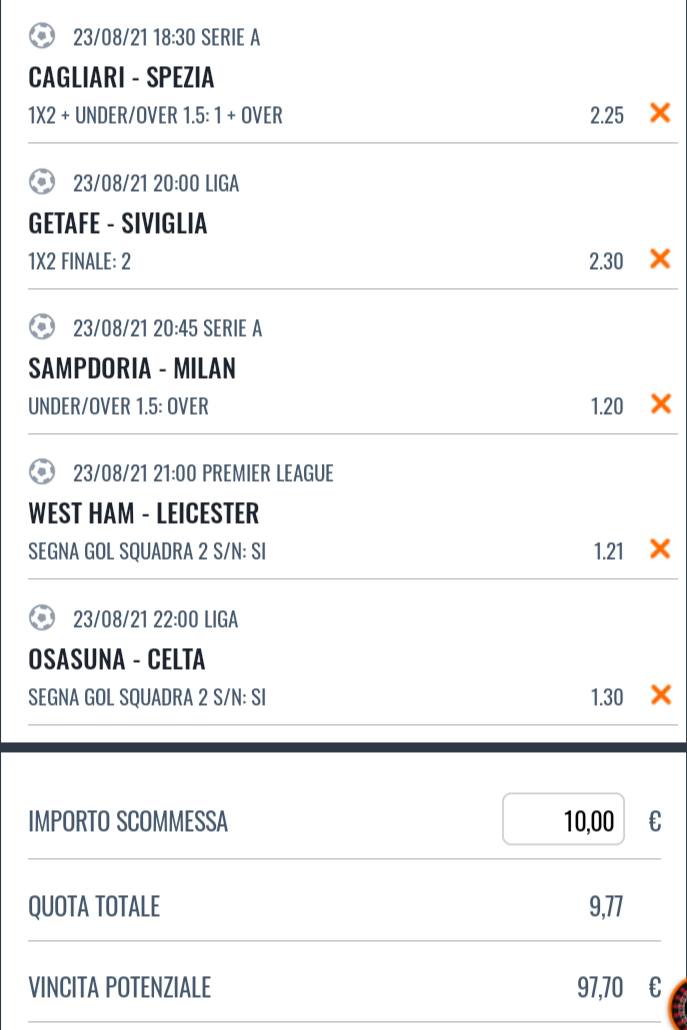Image resolution: width=687 pixels, height=1030 pixels.
Task: Select the West Ham - Leicester match
Action: (x=144, y=514)
